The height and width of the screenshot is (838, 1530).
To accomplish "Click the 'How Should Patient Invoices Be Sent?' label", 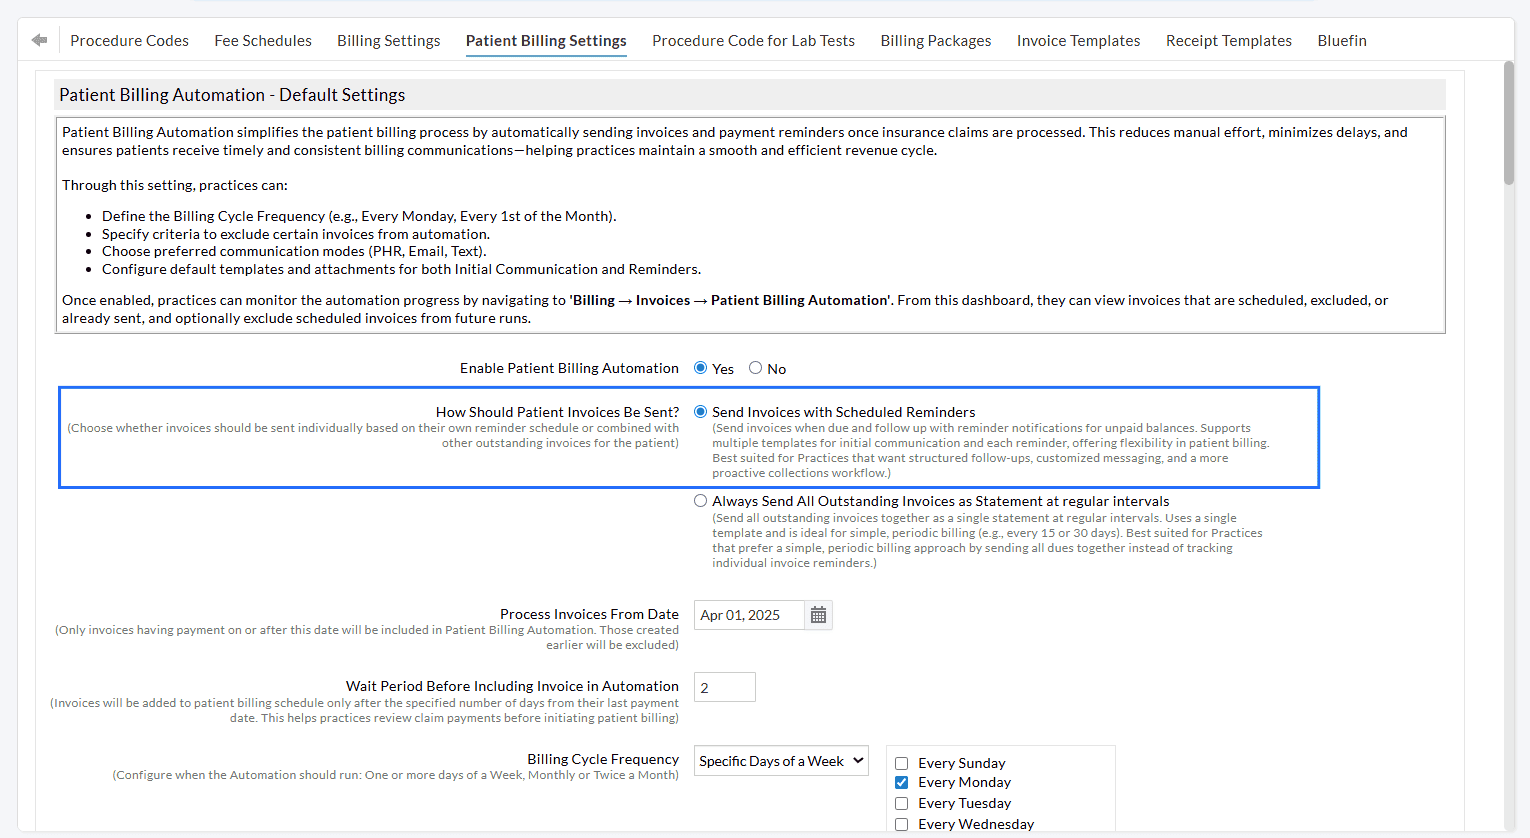I will pos(557,412).
